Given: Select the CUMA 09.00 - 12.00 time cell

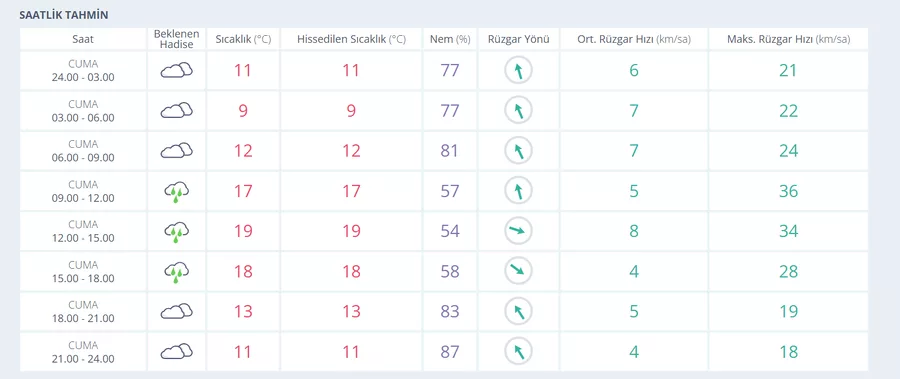Looking at the screenshot, I should click(83, 191).
